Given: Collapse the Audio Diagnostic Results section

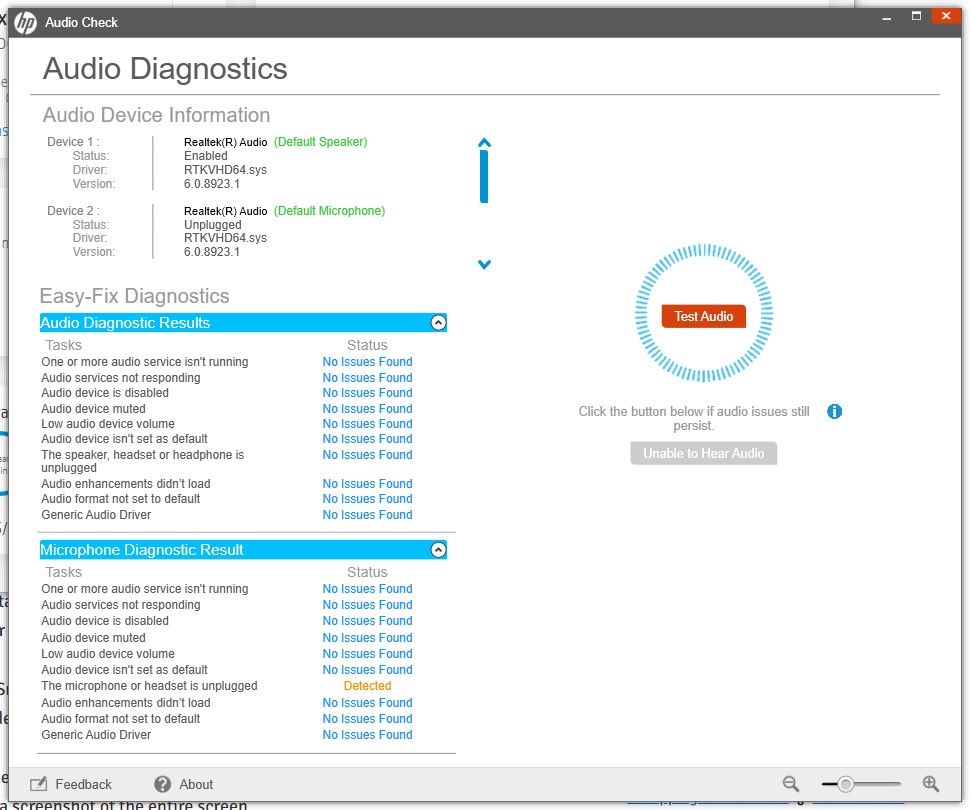Looking at the screenshot, I should [438, 322].
